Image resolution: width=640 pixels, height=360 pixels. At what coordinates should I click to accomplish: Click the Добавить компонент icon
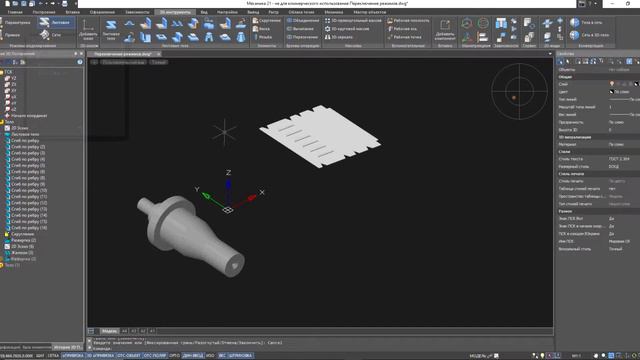(x=445, y=25)
